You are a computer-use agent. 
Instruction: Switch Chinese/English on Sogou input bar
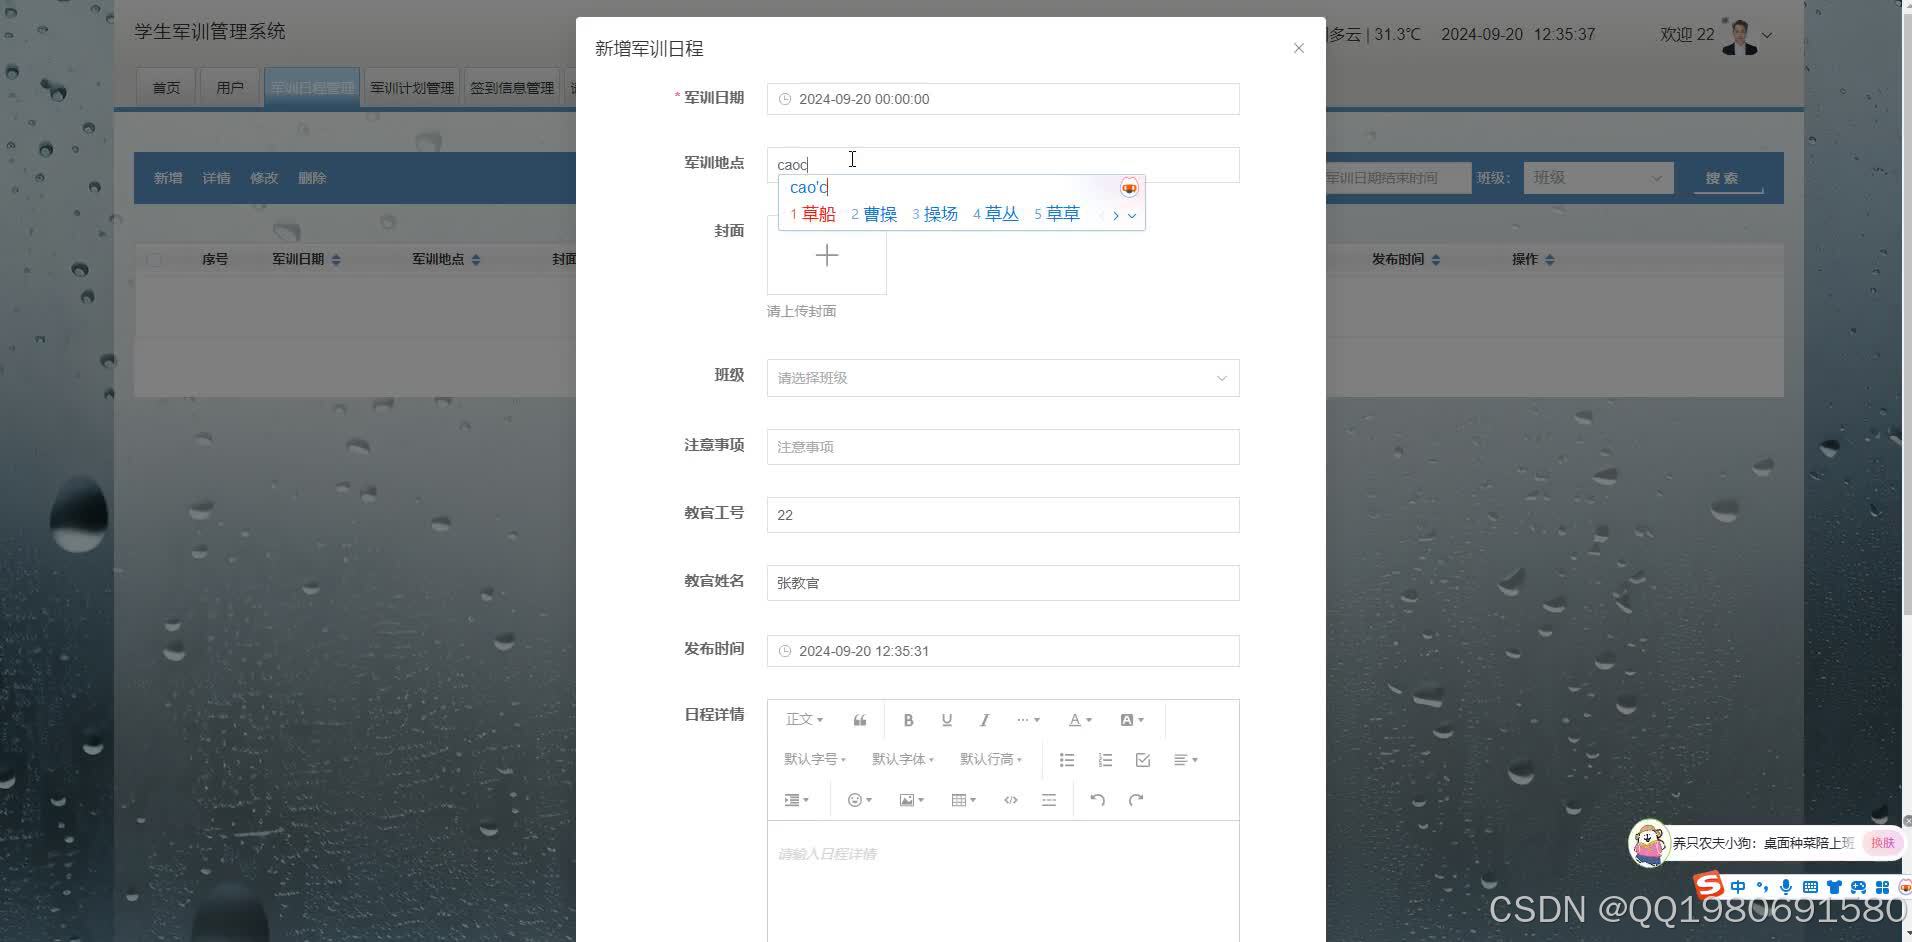click(x=1737, y=886)
